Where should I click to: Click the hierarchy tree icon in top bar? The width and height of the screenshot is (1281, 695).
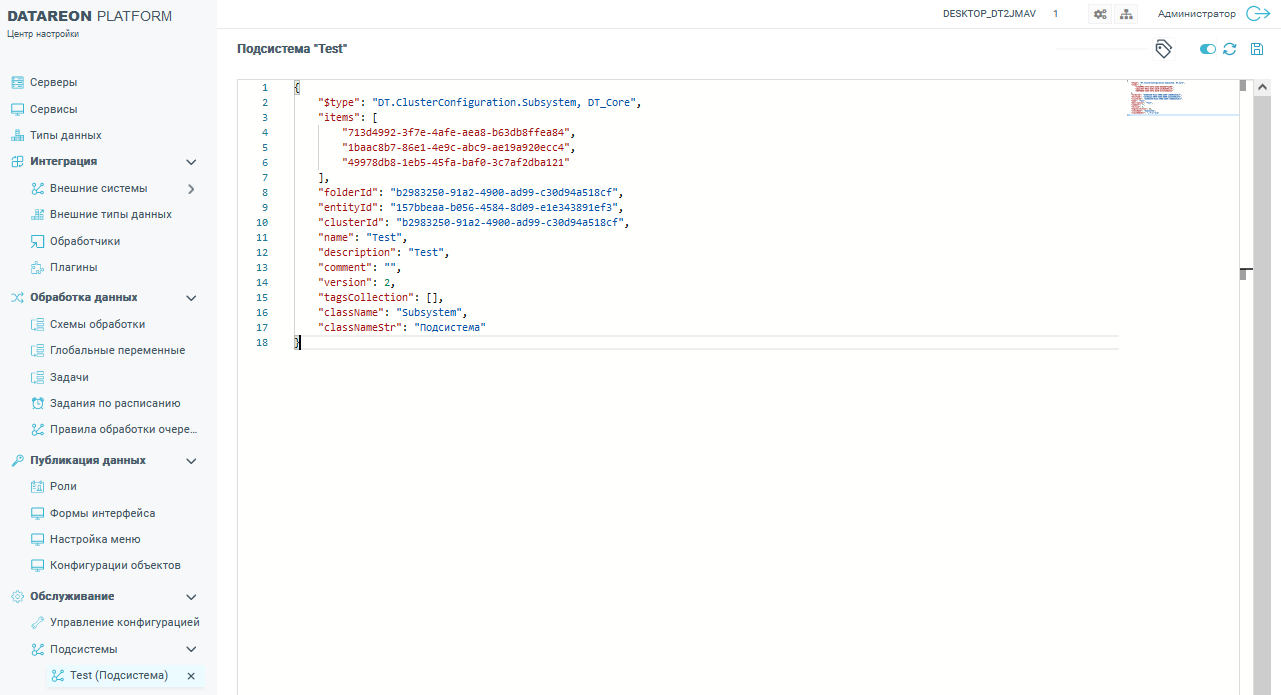coord(1126,14)
